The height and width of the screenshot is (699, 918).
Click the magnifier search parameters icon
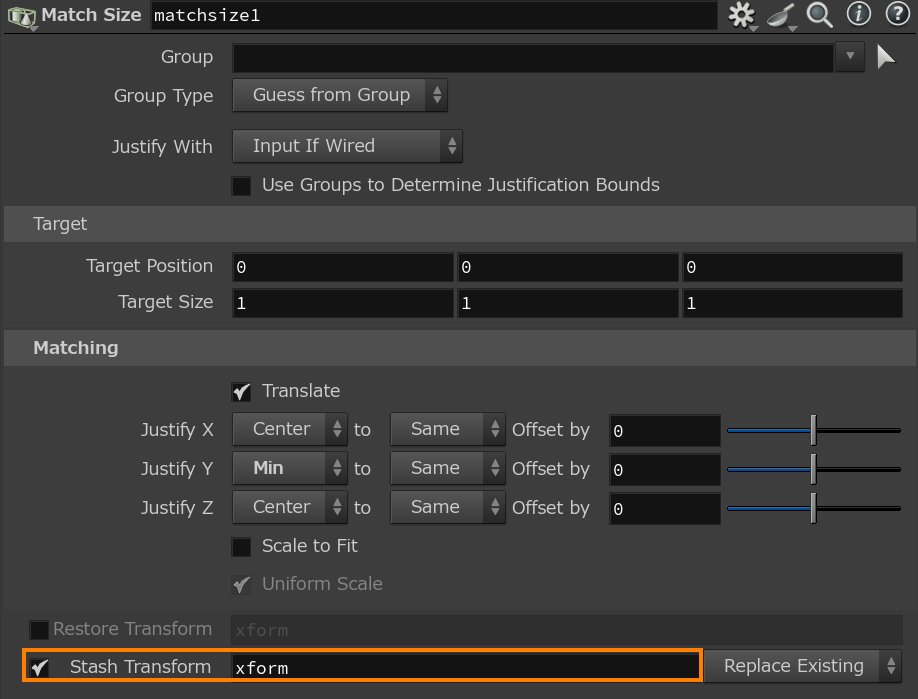[x=820, y=15]
